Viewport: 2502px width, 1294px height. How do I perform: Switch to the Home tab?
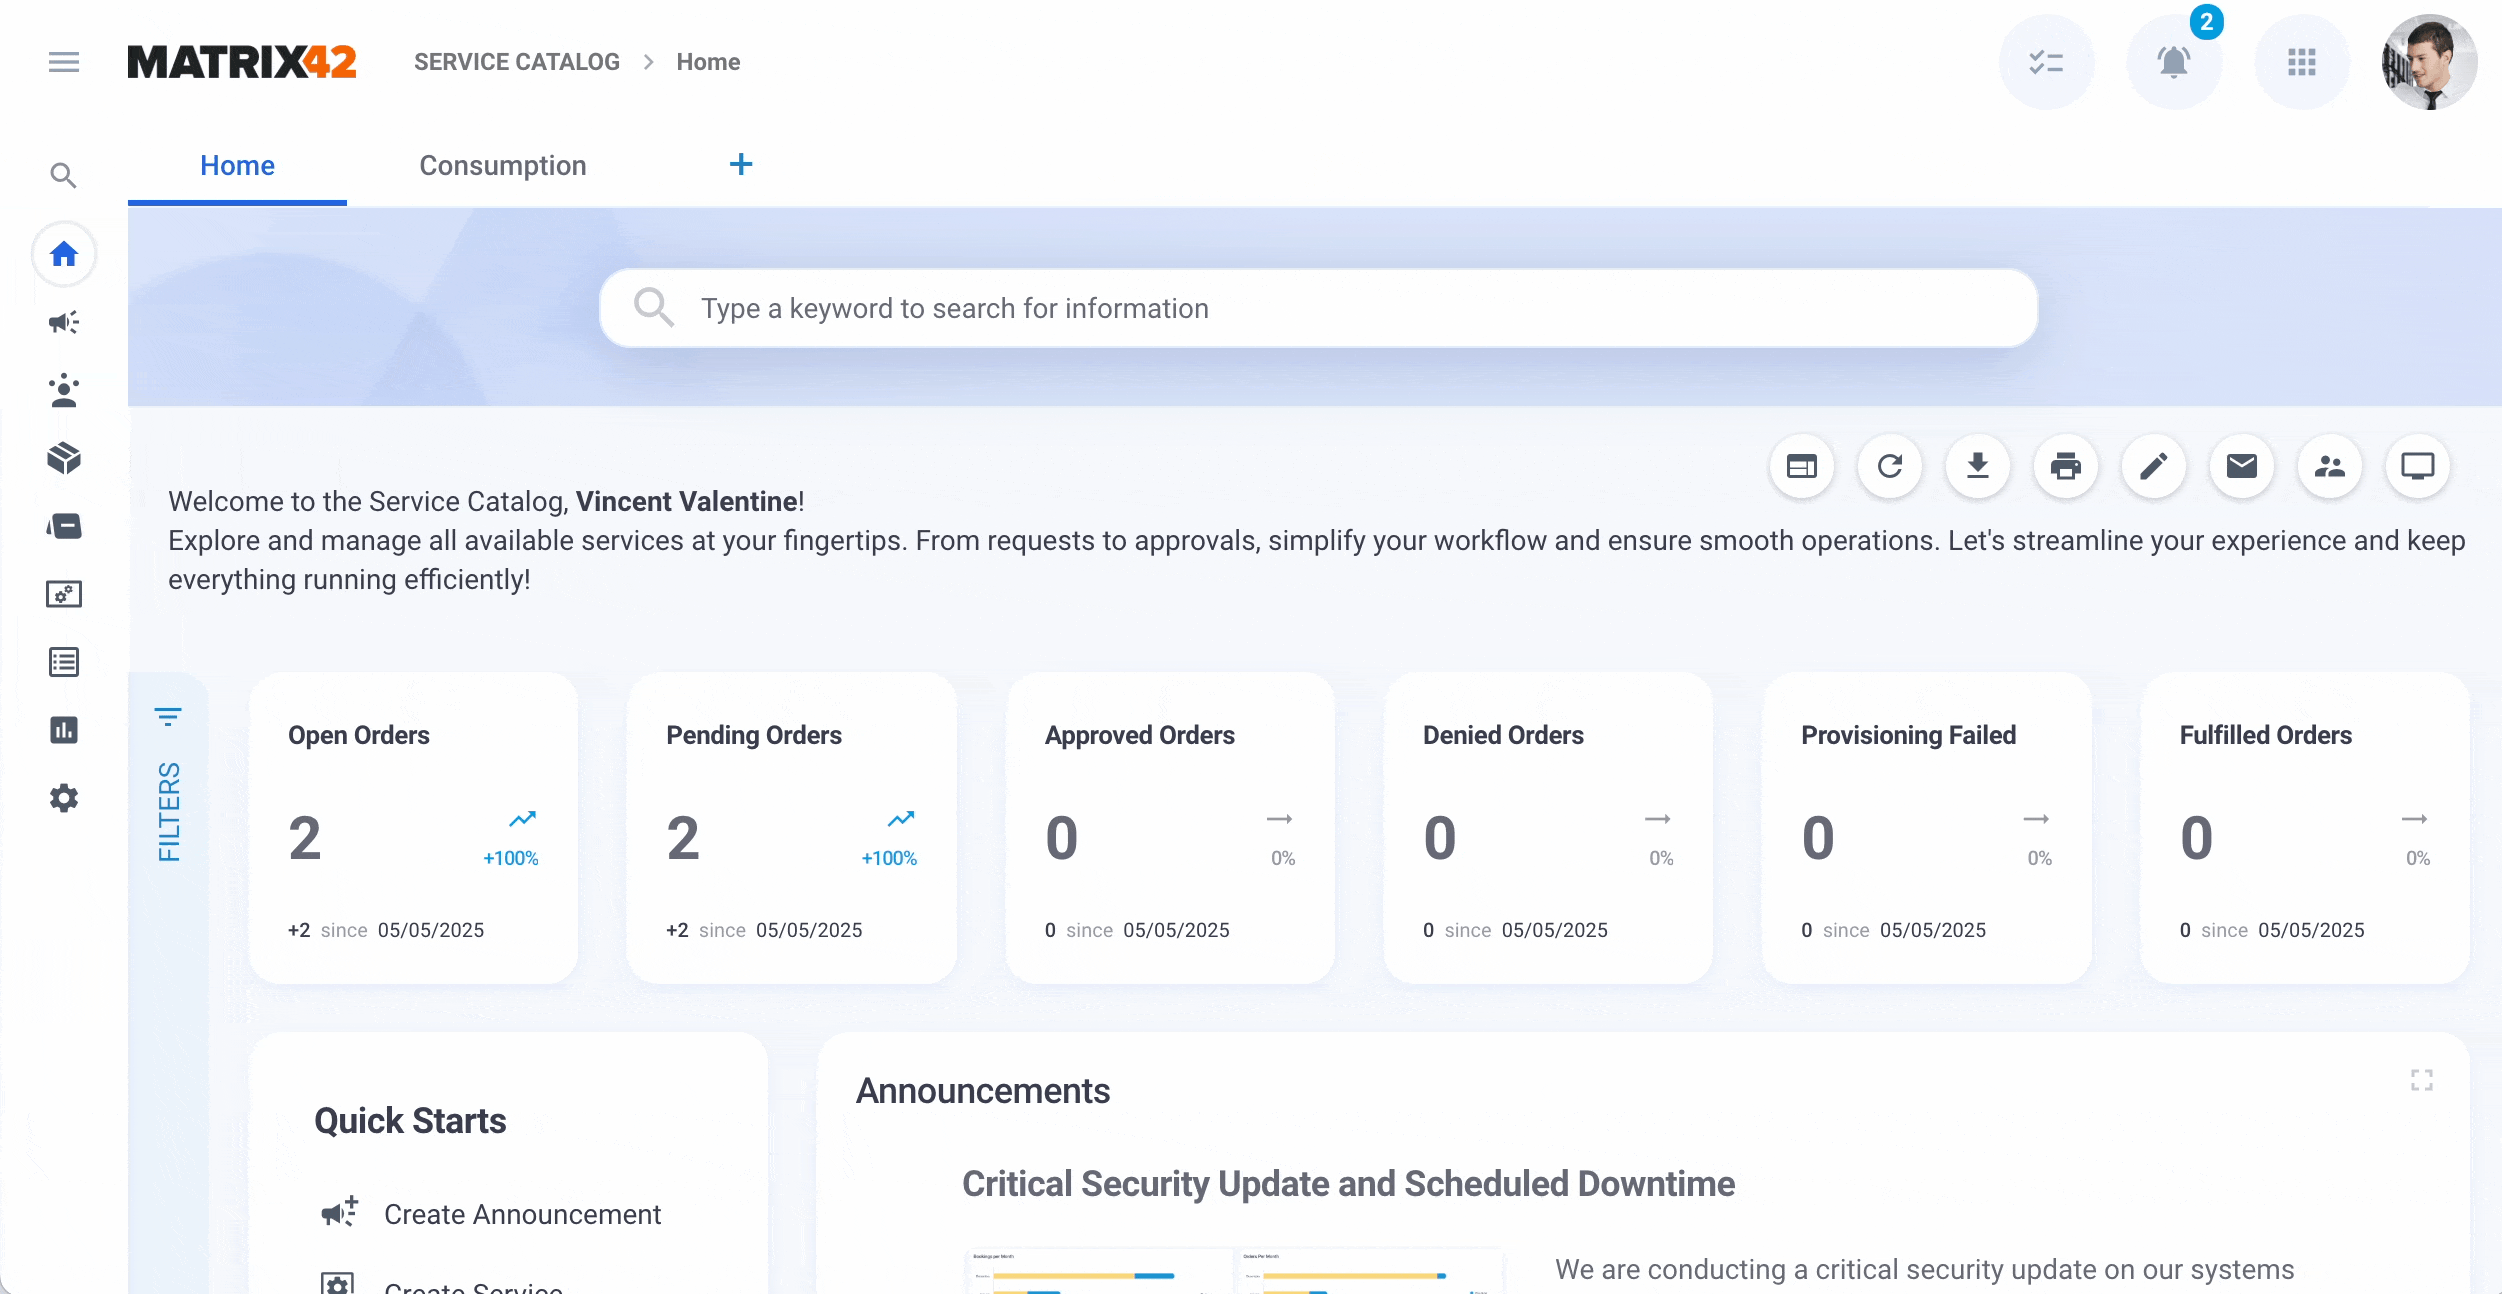(x=237, y=166)
